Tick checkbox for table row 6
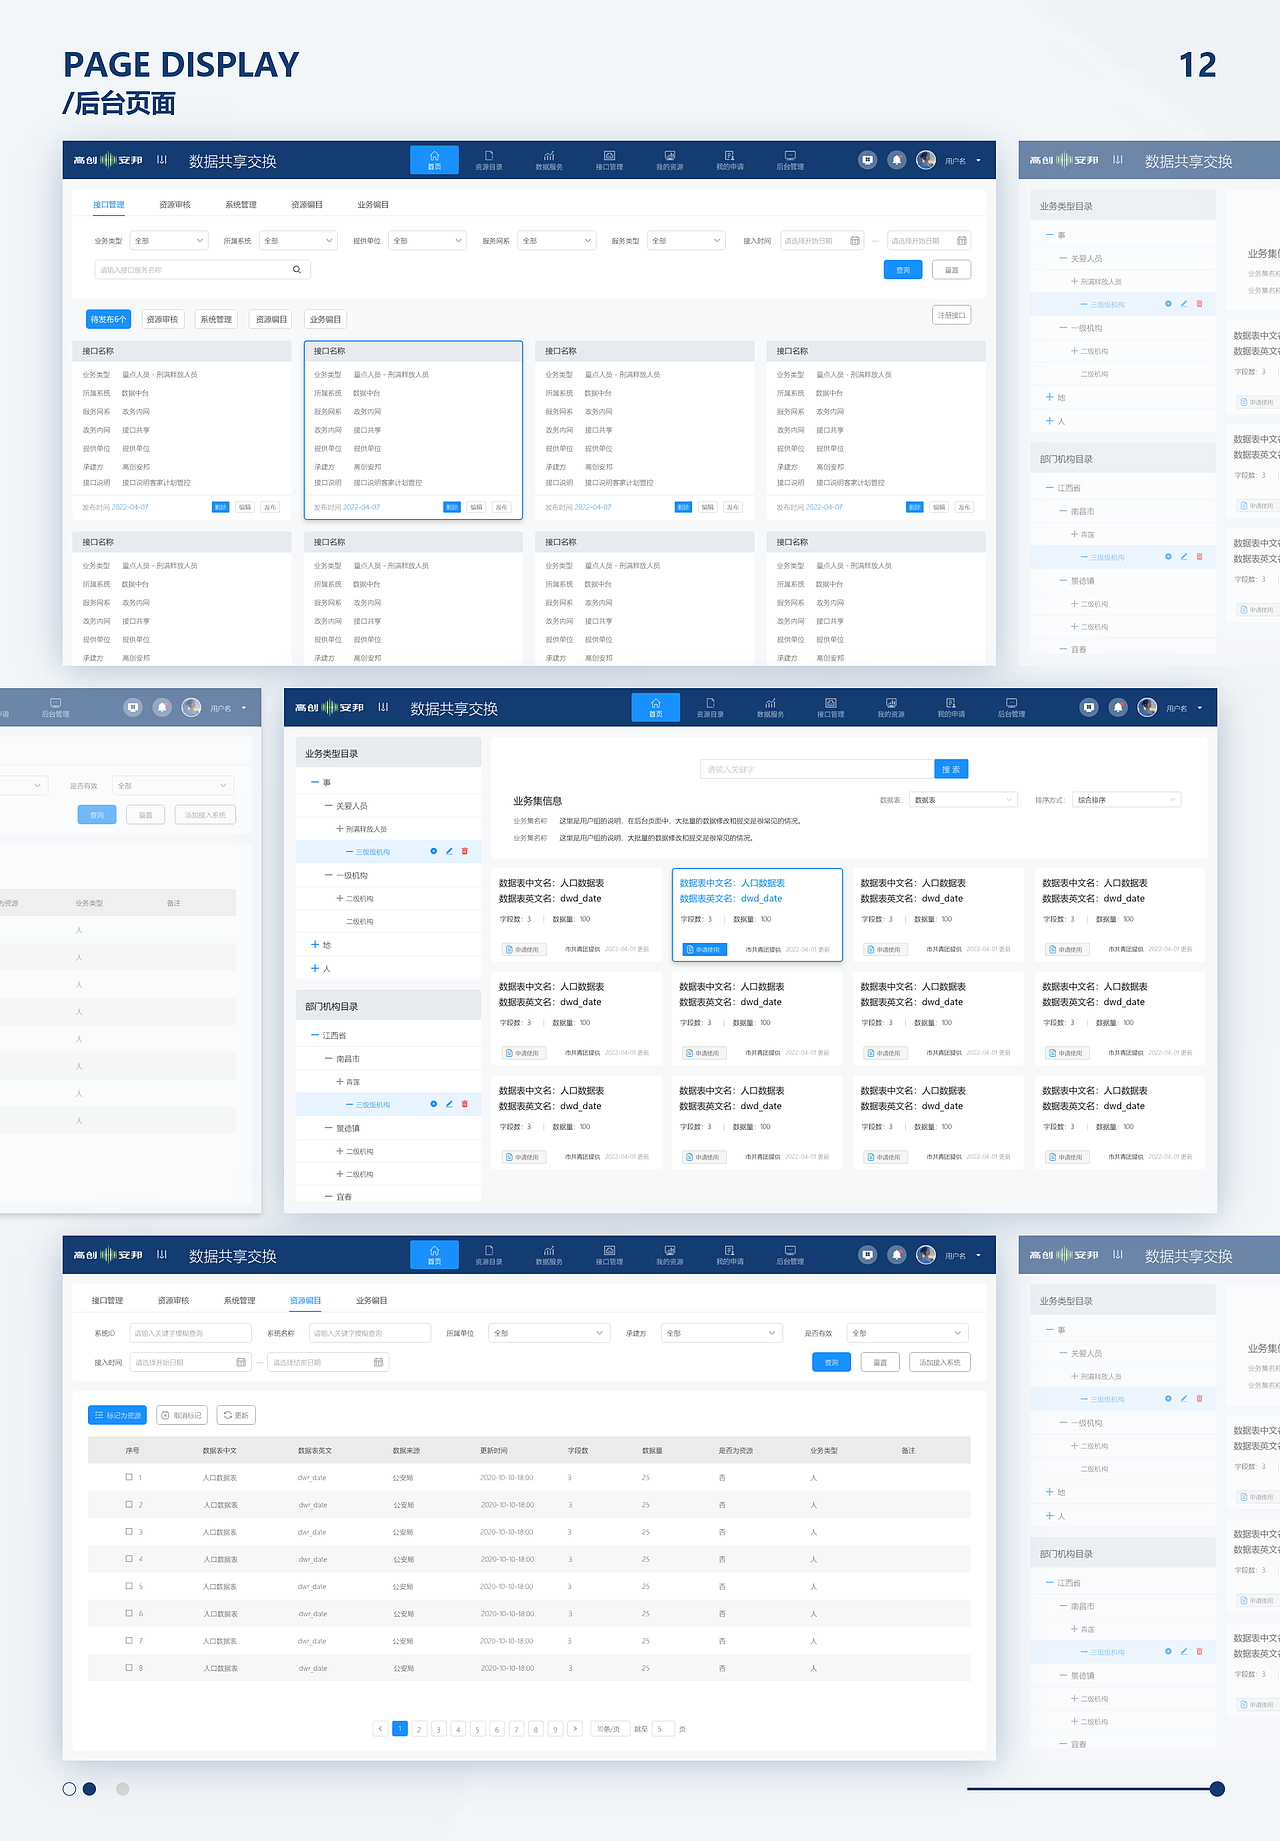The image size is (1280, 1841). click(x=129, y=1613)
